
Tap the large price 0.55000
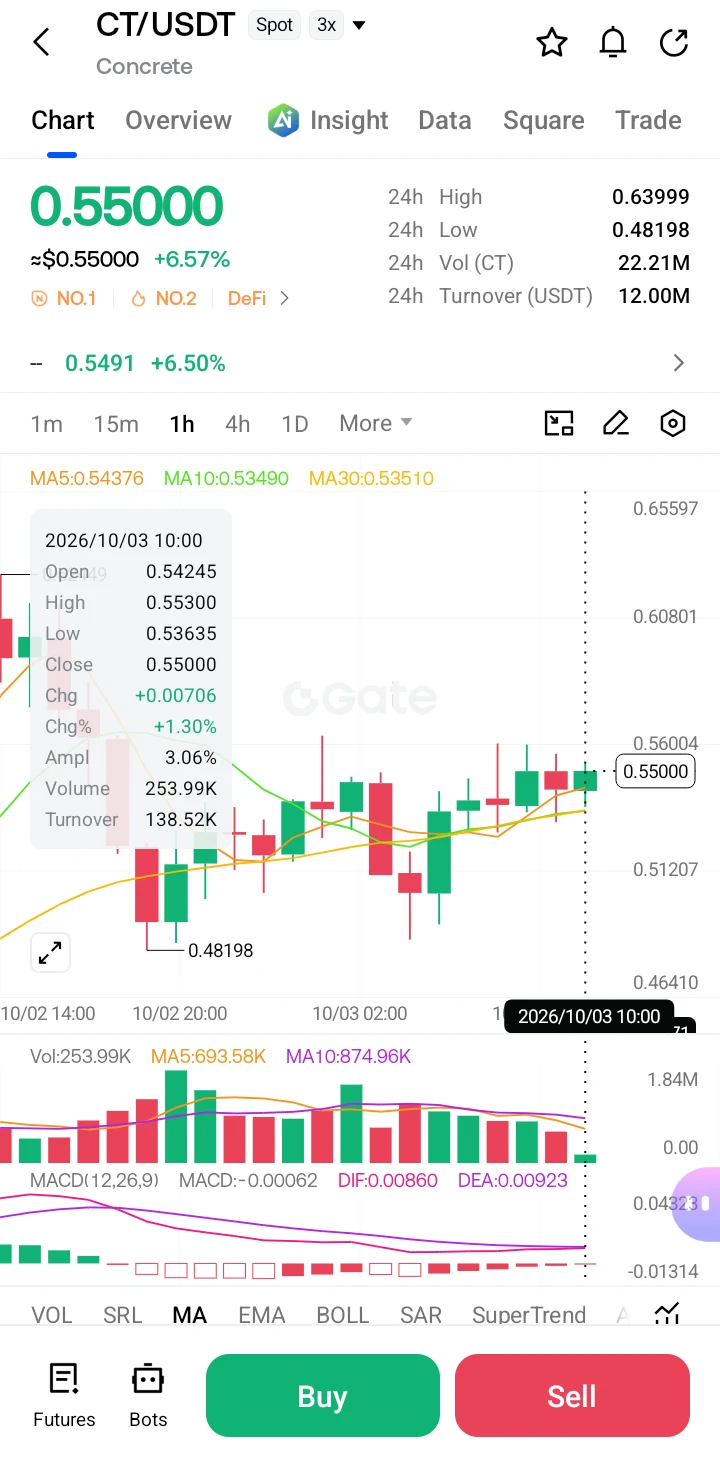coord(126,207)
